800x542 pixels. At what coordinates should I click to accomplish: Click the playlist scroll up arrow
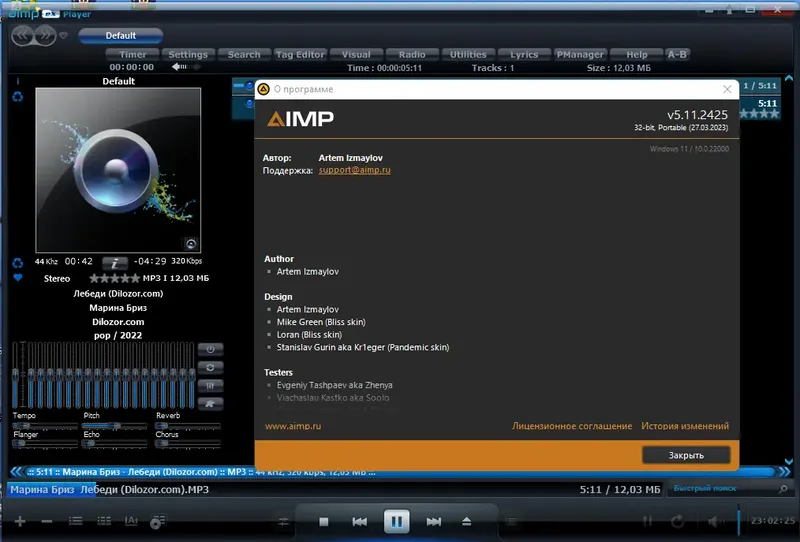(x=789, y=79)
